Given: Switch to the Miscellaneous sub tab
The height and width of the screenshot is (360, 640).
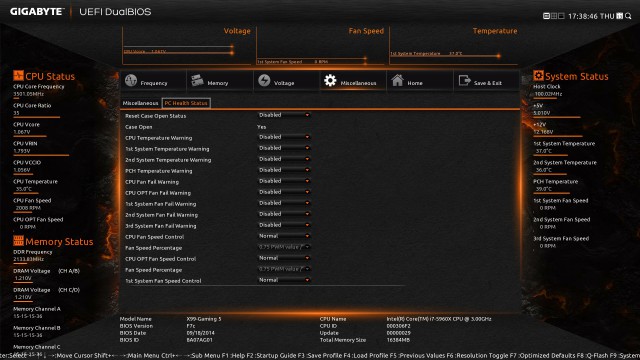Looking at the screenshot, I should point(140,103).
